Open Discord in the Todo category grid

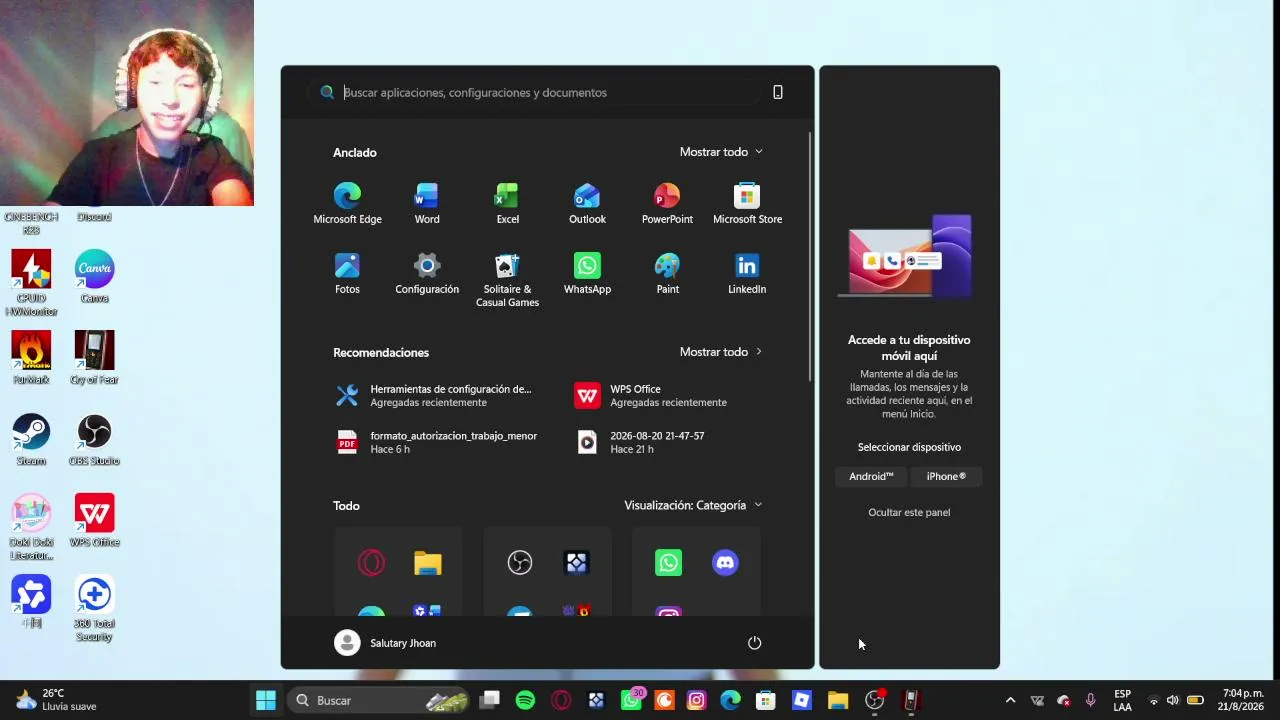[x=725, y=563]
